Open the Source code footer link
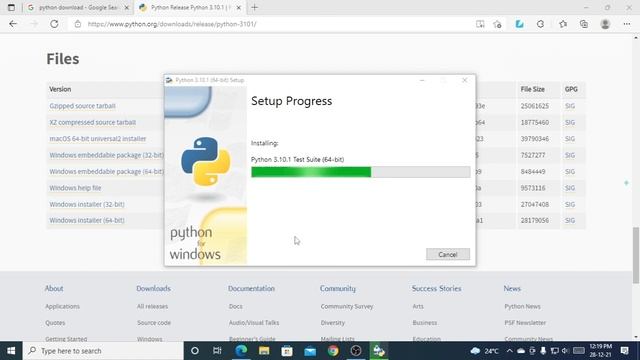 tap(154, 322)
